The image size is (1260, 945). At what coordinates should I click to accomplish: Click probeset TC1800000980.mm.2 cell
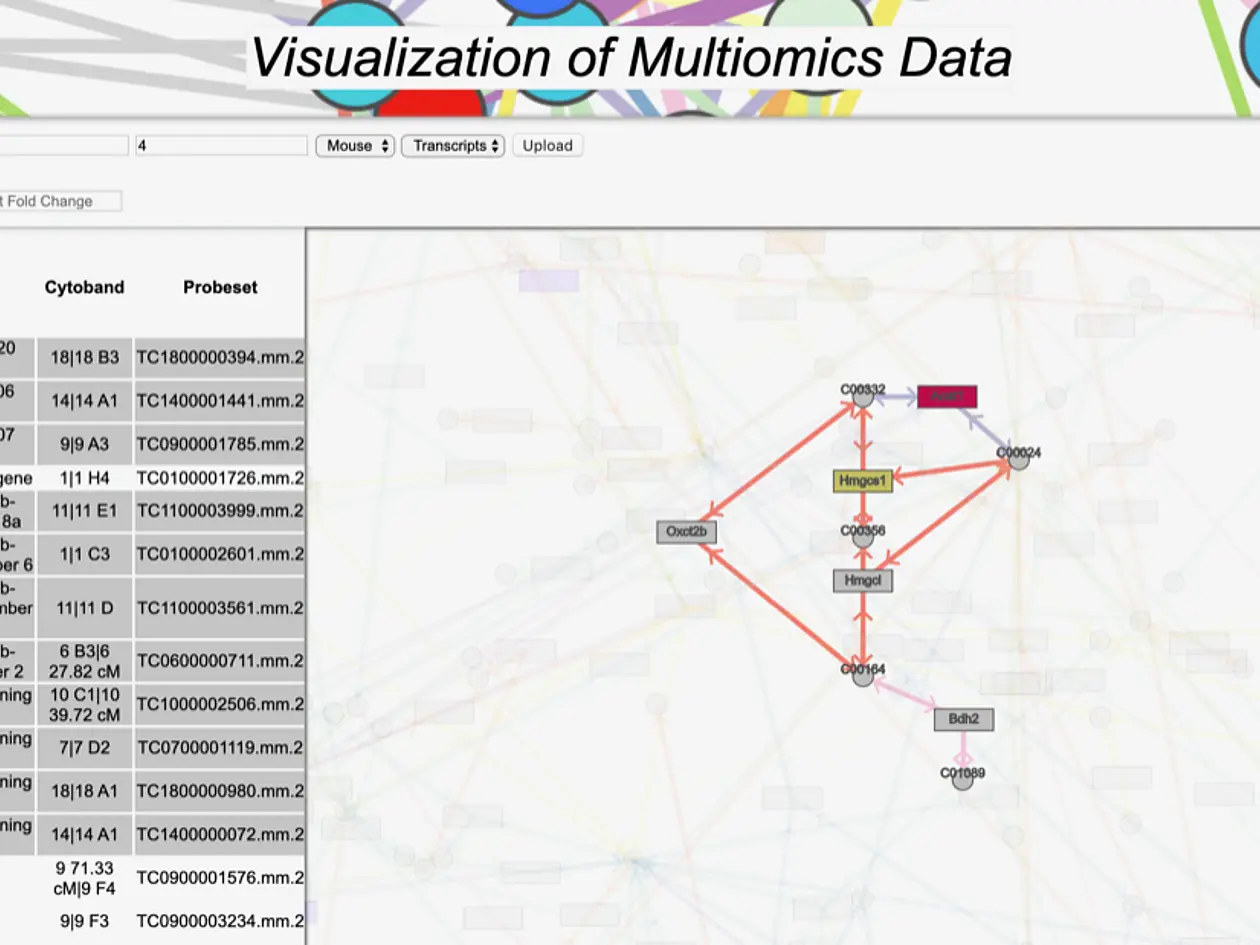pos(220,791)
